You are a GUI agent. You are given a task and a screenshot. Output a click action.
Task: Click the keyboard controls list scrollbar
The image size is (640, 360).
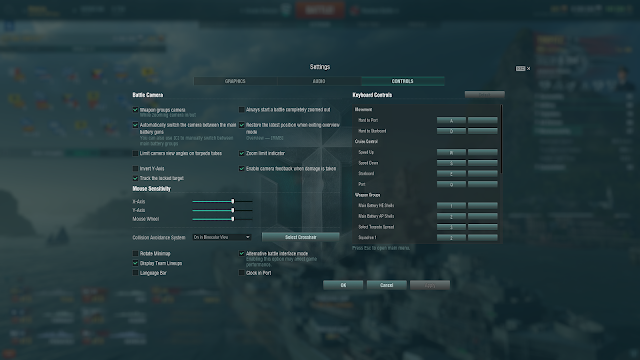(501, 139)
